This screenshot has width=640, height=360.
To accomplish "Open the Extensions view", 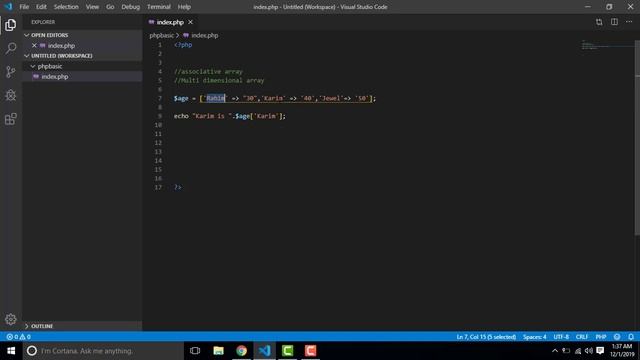I will [x=11, y=119].
